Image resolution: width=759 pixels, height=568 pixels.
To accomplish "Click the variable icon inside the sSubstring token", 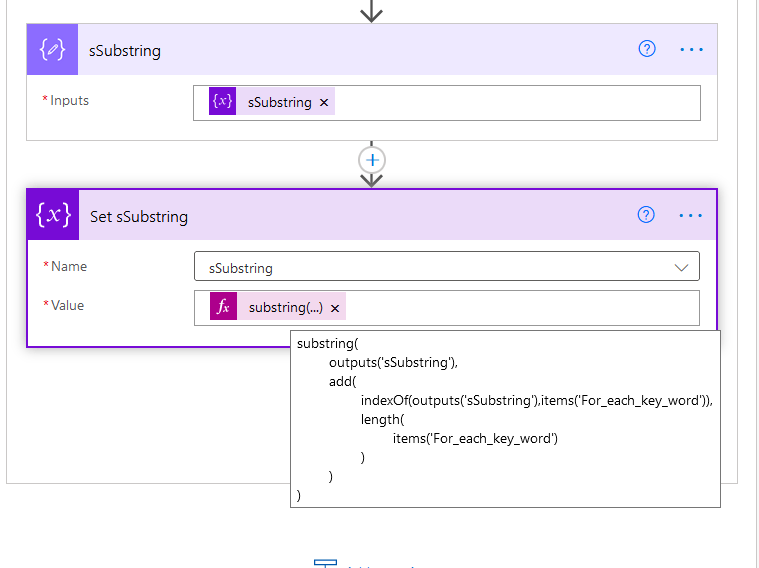I will point(223,102).
